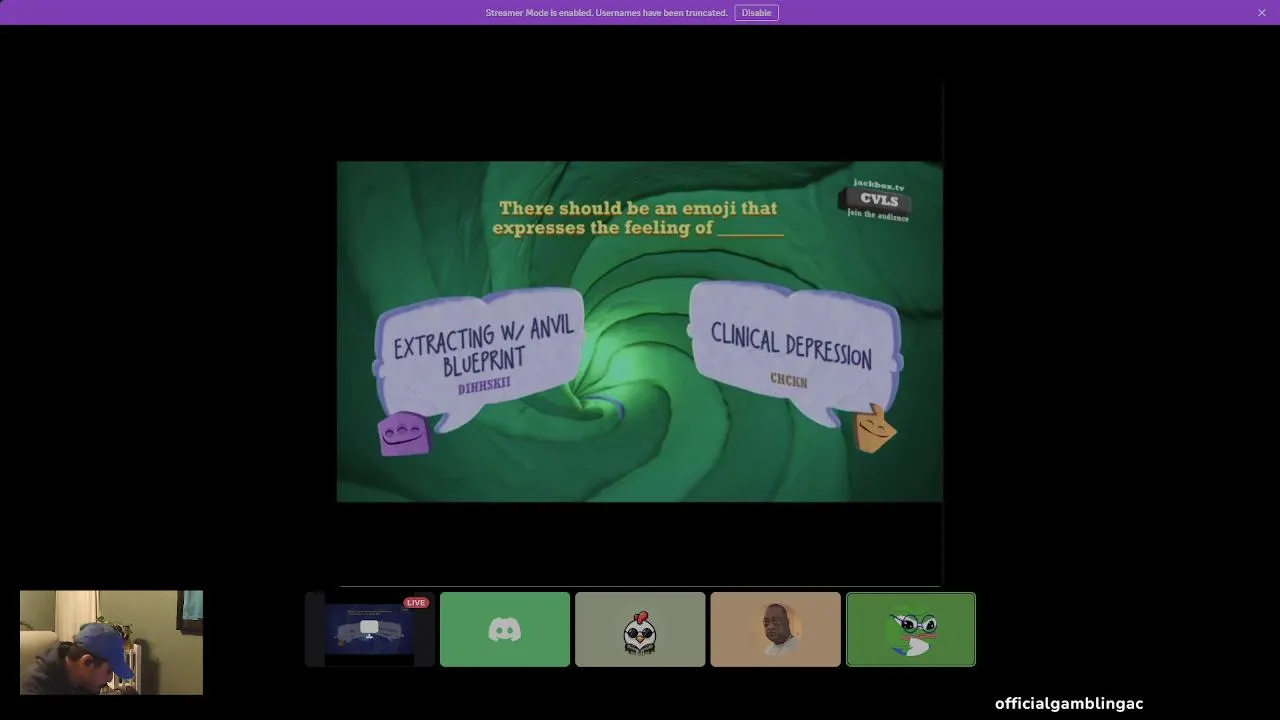
Task: Click the CVLS room code sign
Action: (876, 199)
